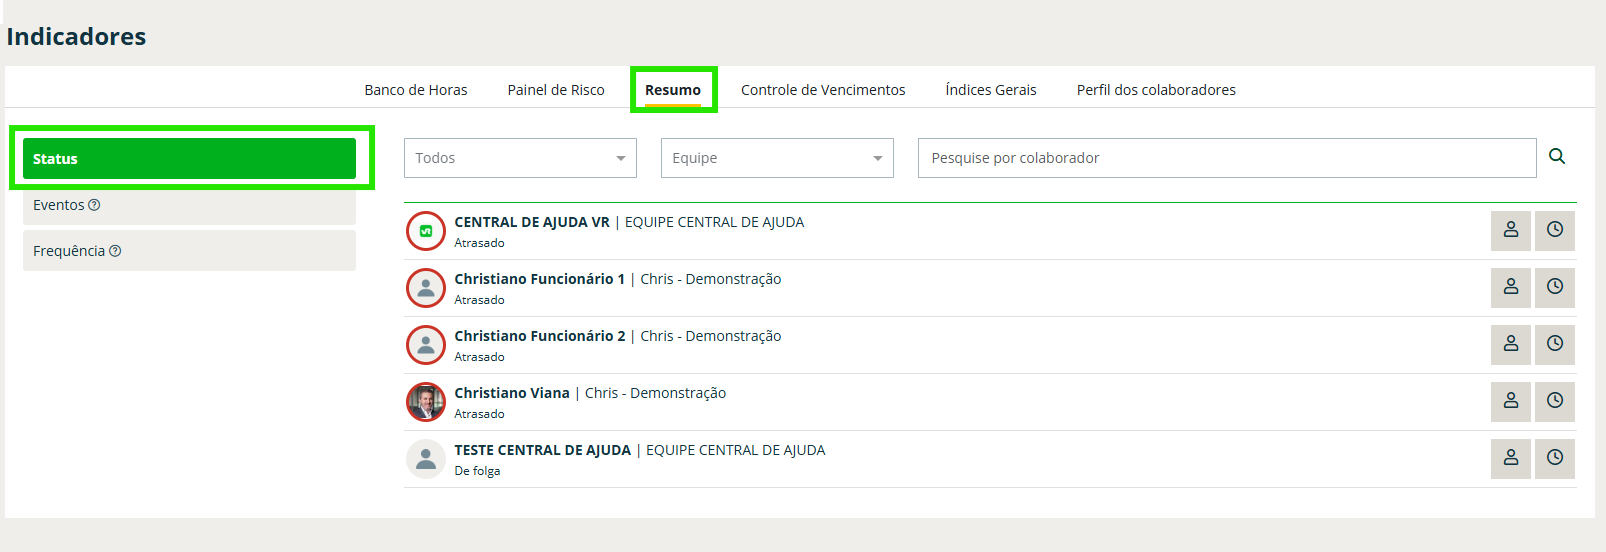Click Christiano Viana's profile photo
1606x552 pixels.
pos(426,402)
